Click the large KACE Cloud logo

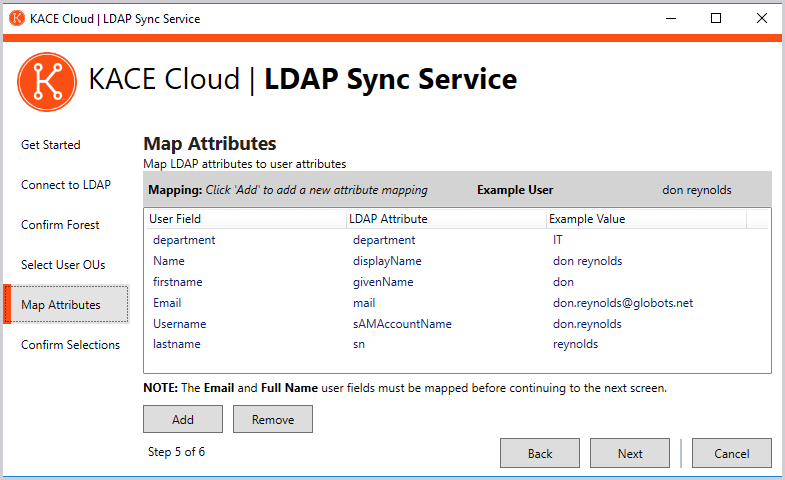(47, 81)
